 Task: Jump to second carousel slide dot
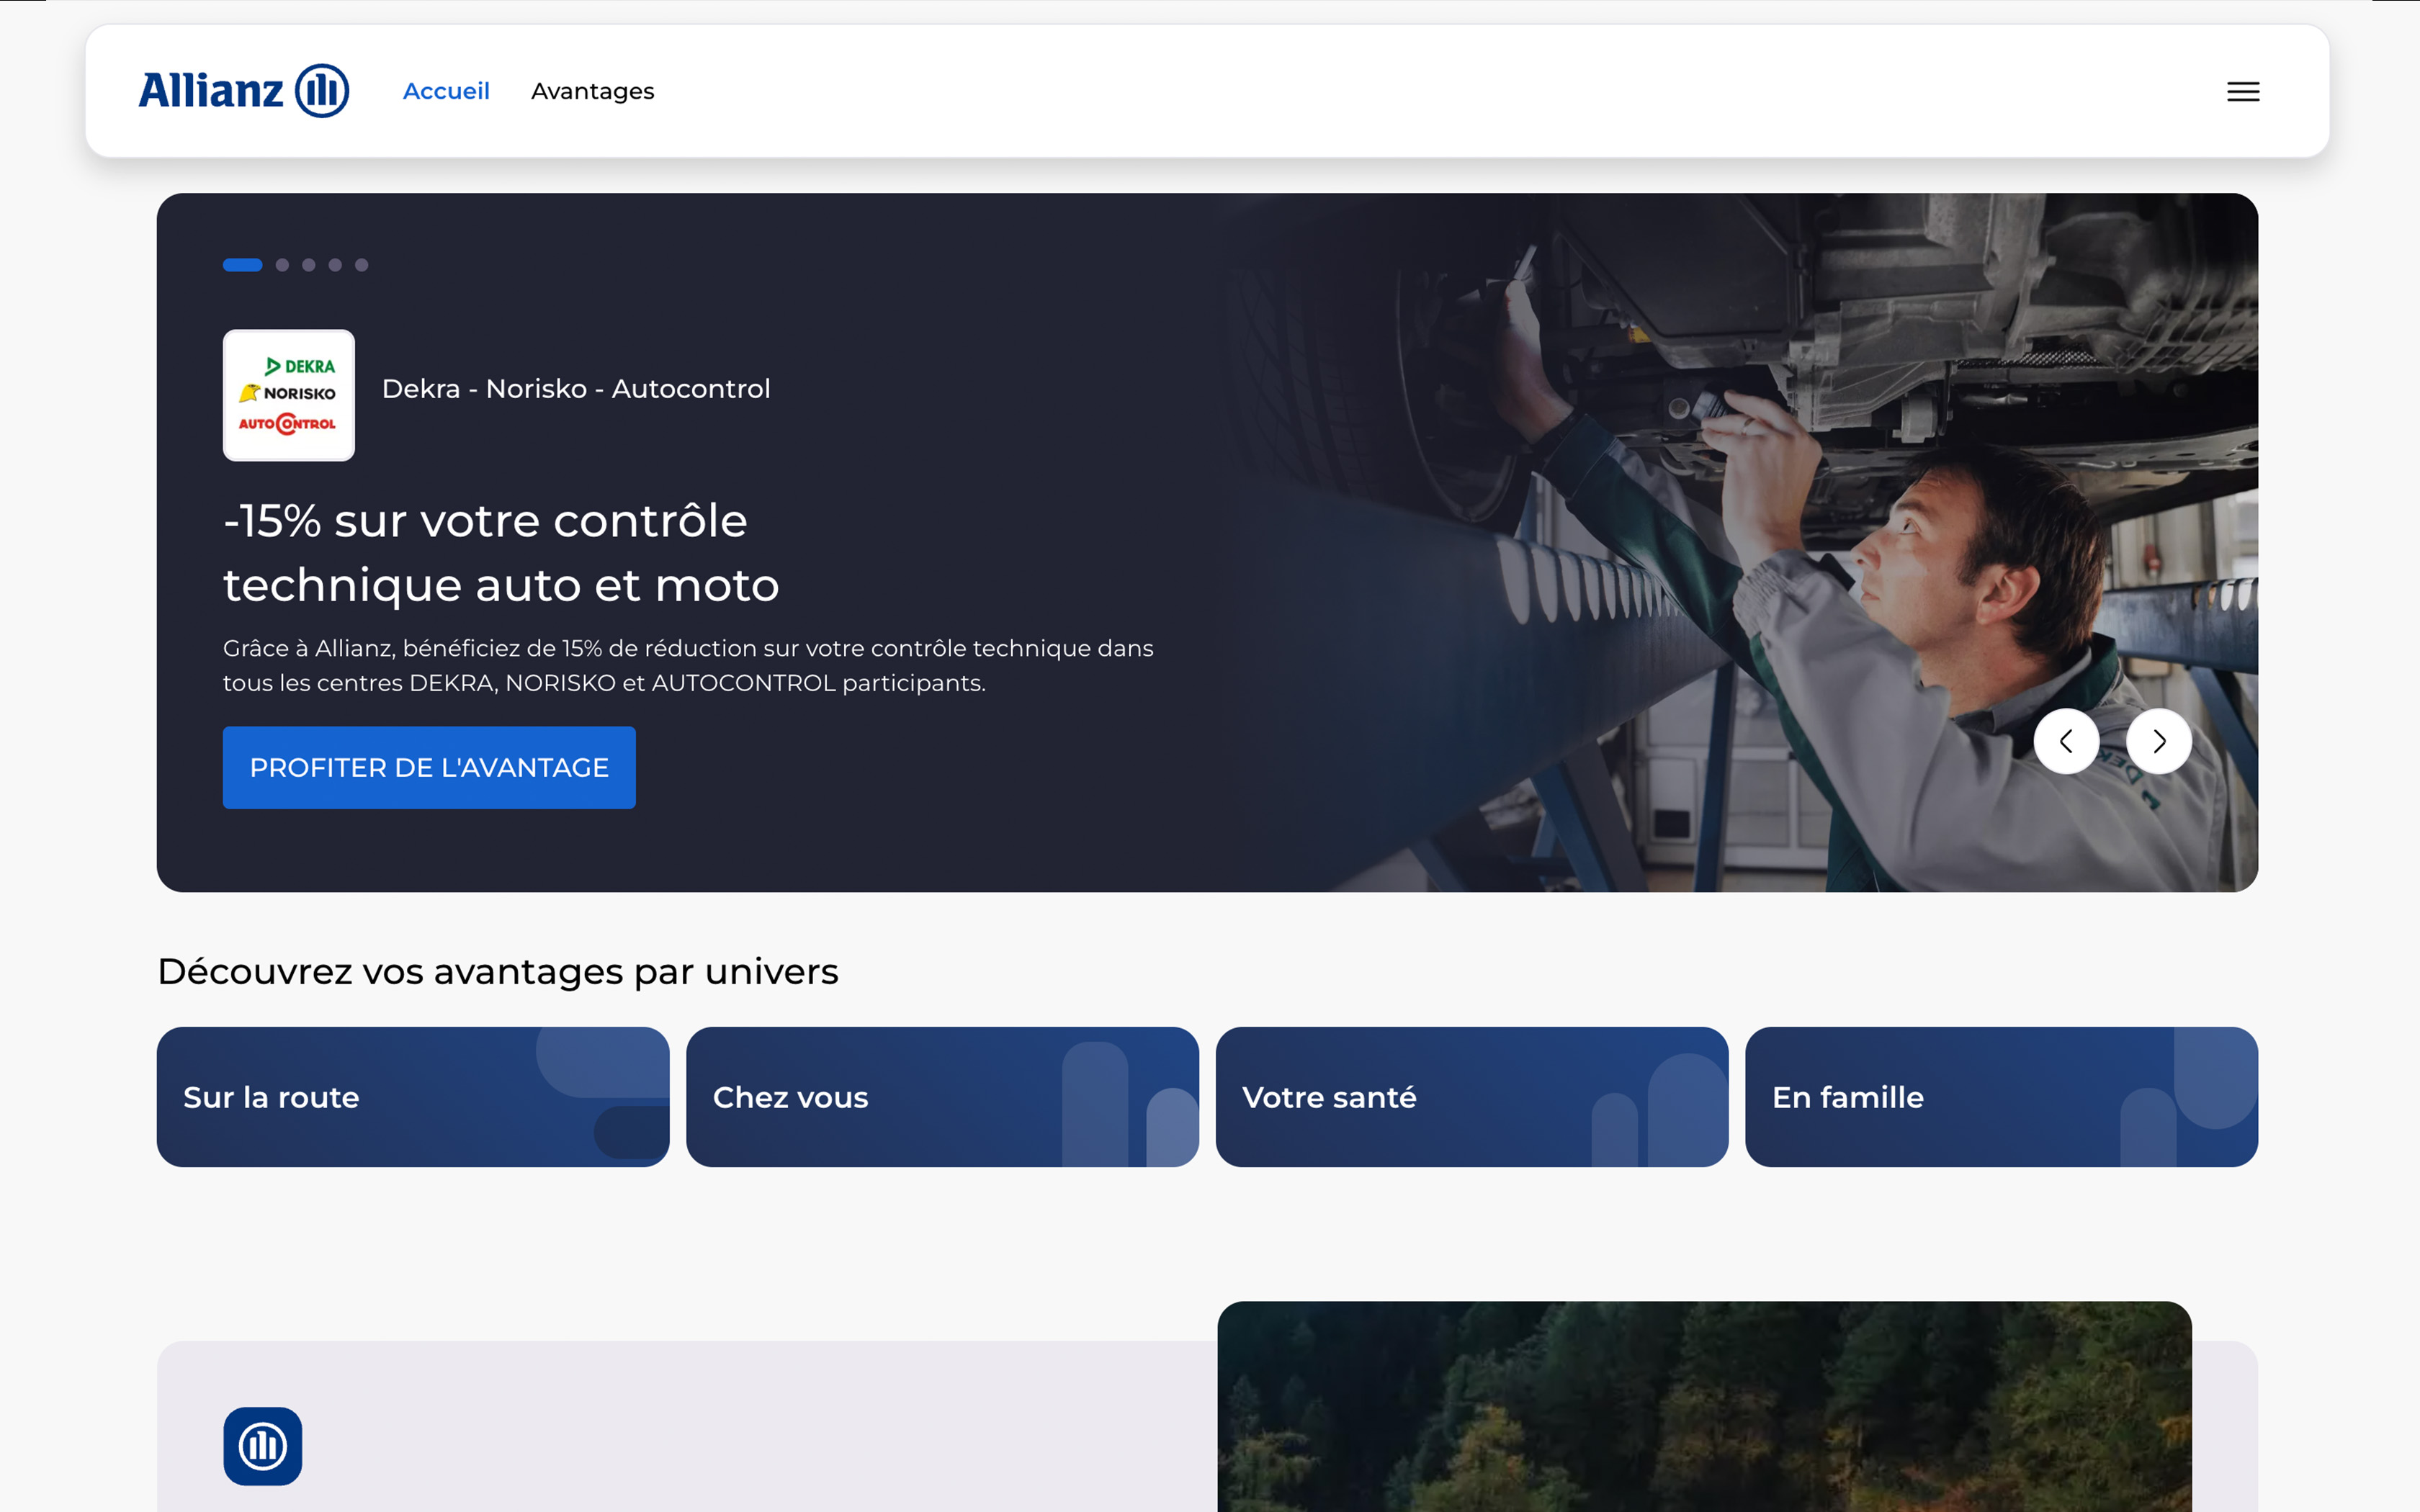283,265
